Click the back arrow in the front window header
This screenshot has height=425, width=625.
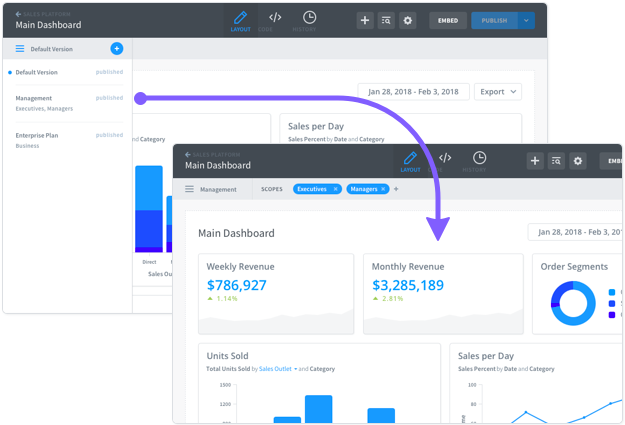click(188, 155)
